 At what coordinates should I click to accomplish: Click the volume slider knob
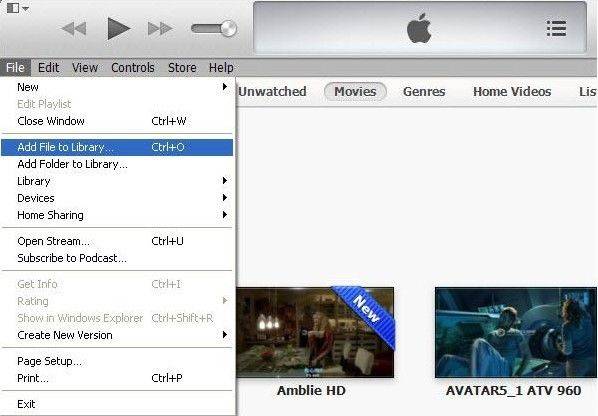tap(228, 28)
